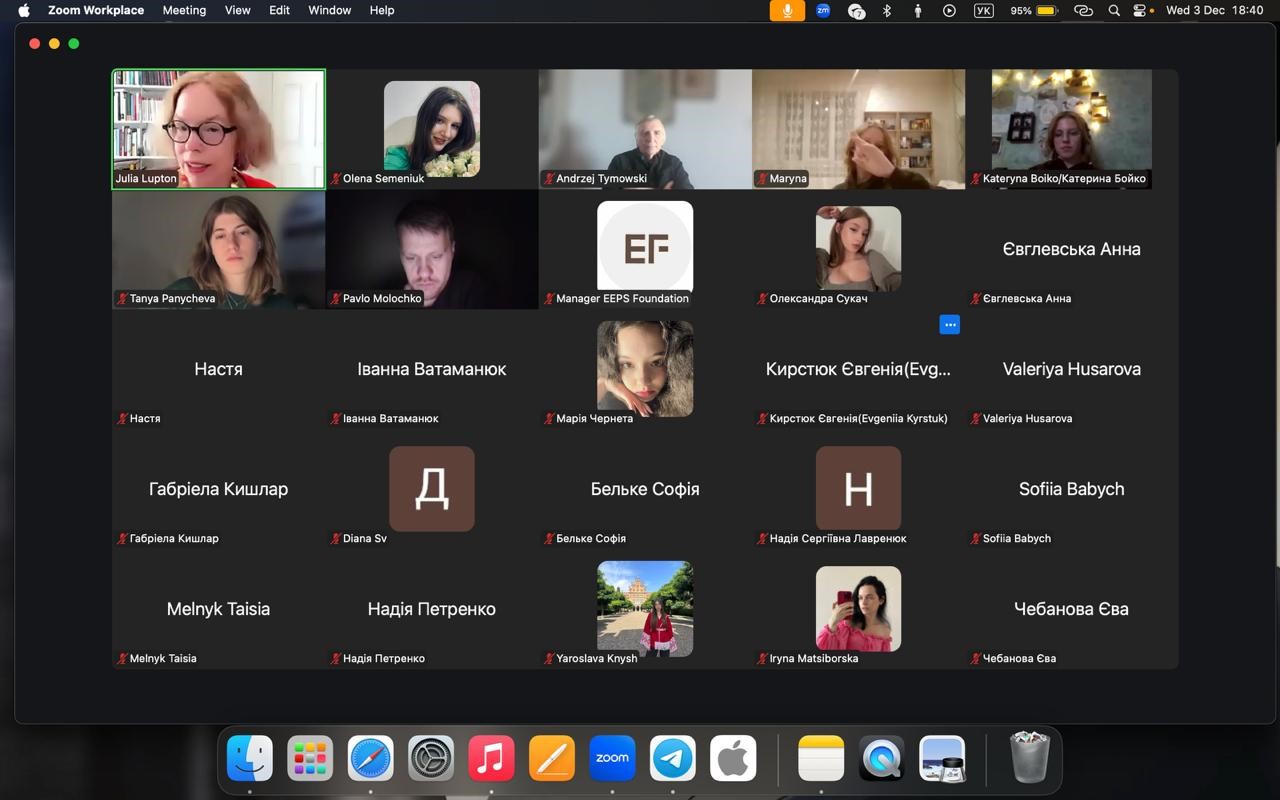Open Telegram from the Dock
Viewport: 1280px width, 800px height.
(x=673, y=760)
